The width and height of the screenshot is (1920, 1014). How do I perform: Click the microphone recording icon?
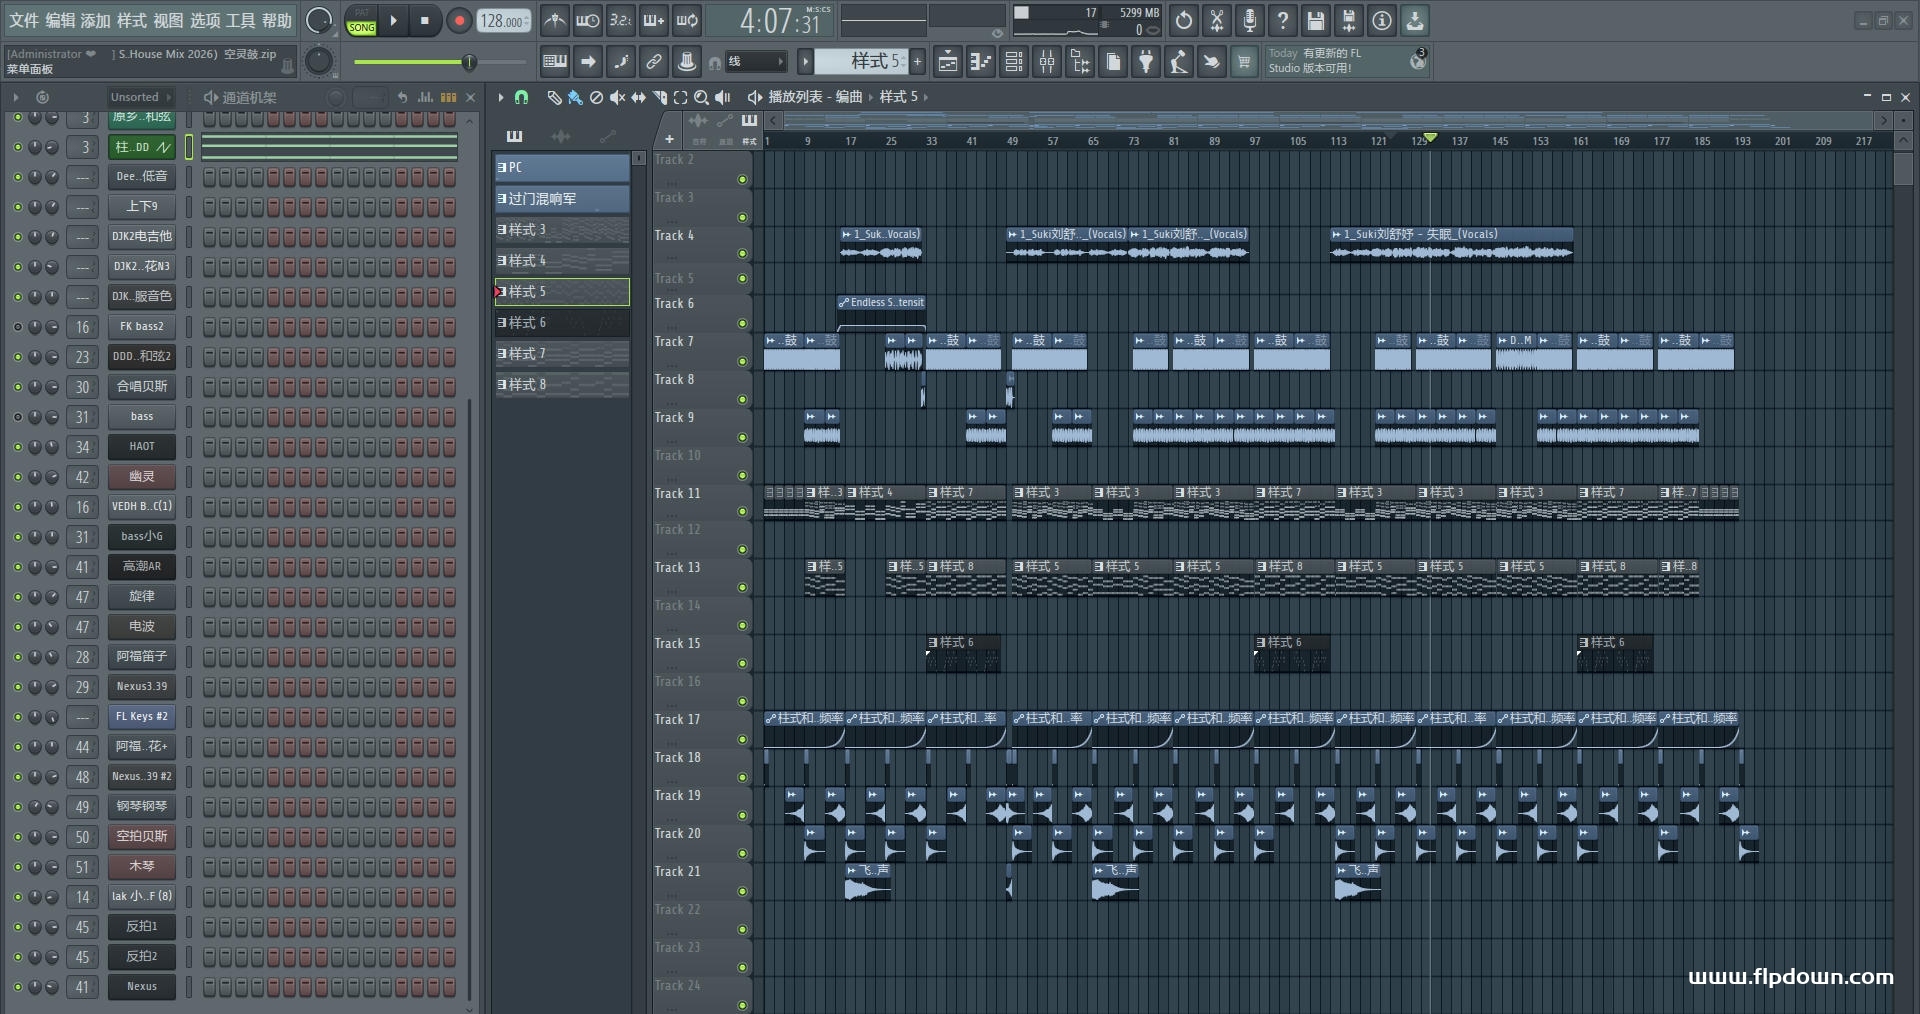click(1249, 21)
